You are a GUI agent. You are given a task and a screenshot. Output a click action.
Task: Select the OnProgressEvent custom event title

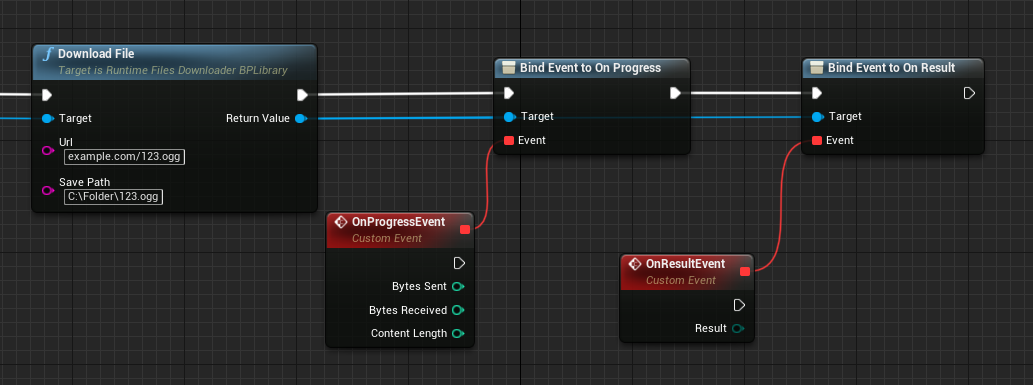point(399,222)
